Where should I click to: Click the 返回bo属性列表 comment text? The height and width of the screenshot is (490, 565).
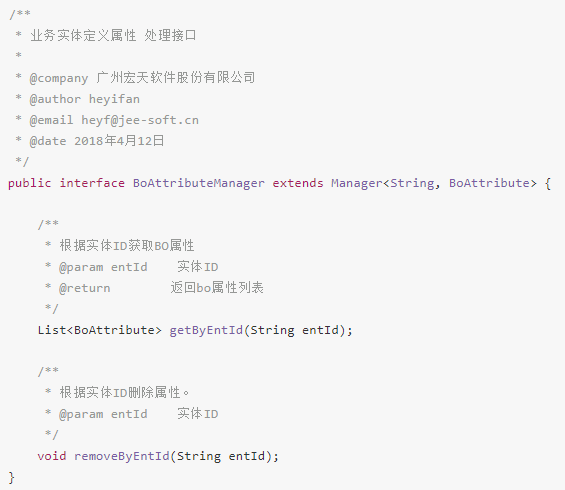[217, 288]
